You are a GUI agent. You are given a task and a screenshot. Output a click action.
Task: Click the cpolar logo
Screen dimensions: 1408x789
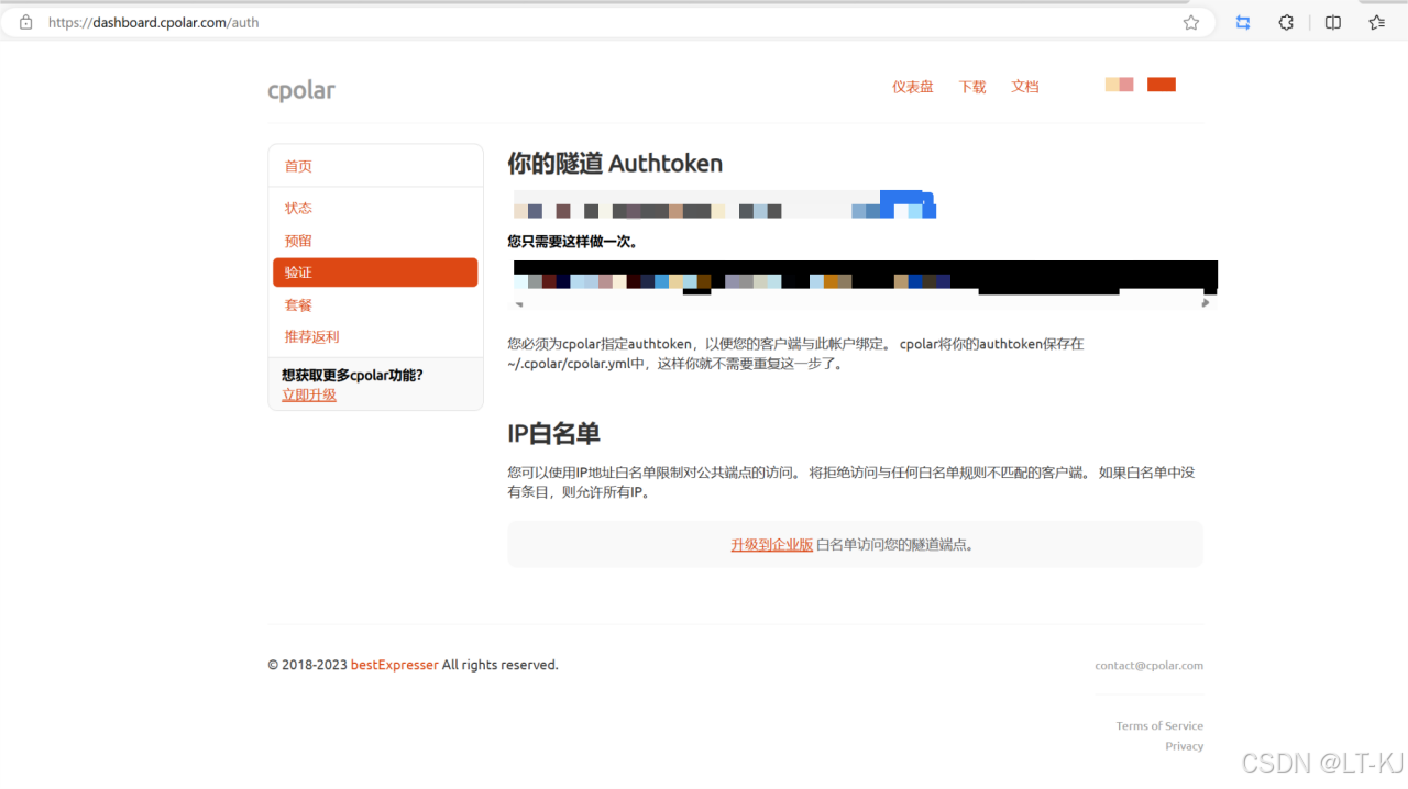pyautogui.click(x=301, y=90)
